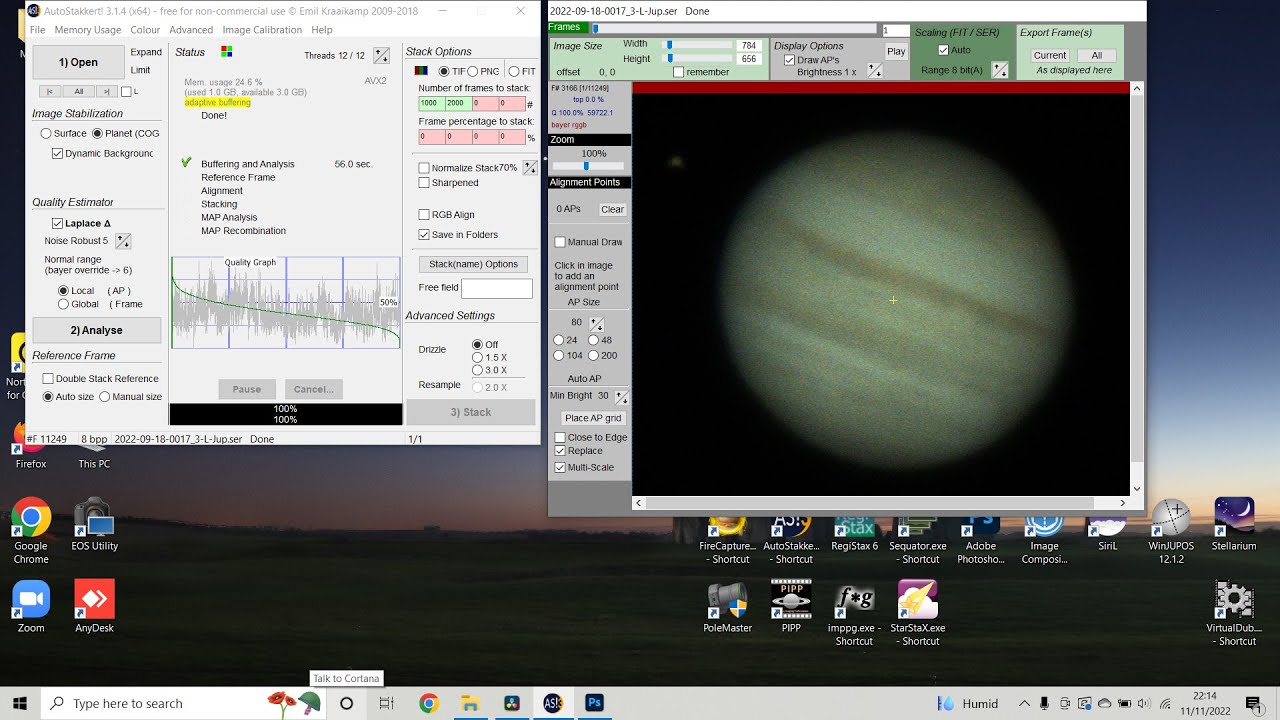Open Zoom desktop shortcut
This screenshot has height=720, width=1280.
point(31,607)
